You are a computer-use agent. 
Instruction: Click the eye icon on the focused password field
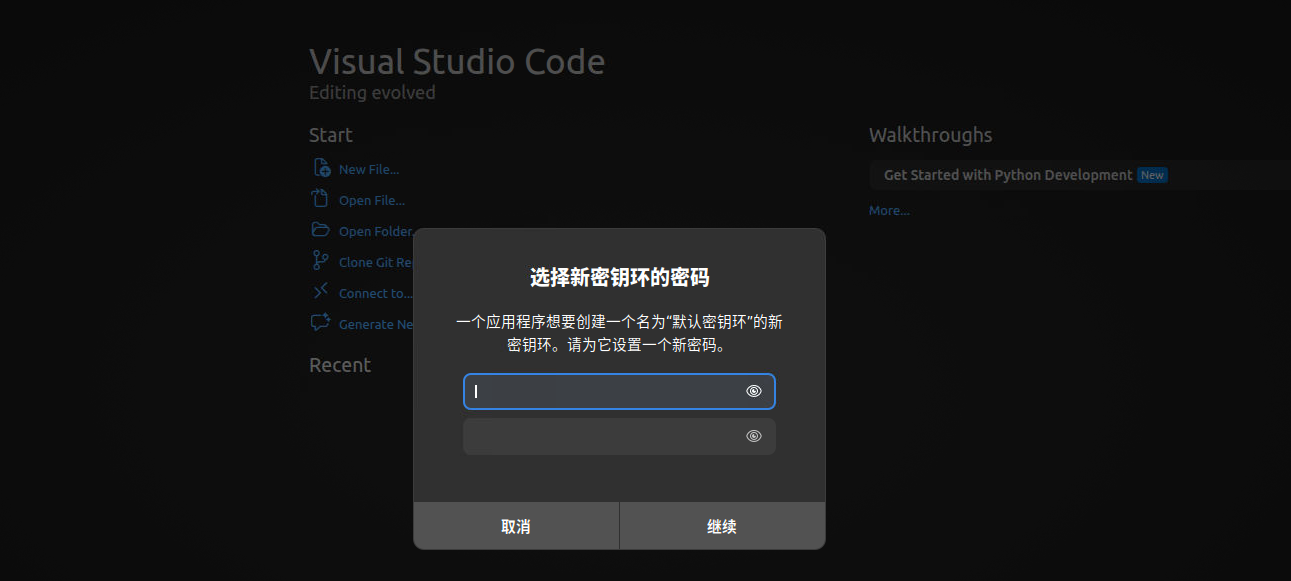tap(753, 391)
